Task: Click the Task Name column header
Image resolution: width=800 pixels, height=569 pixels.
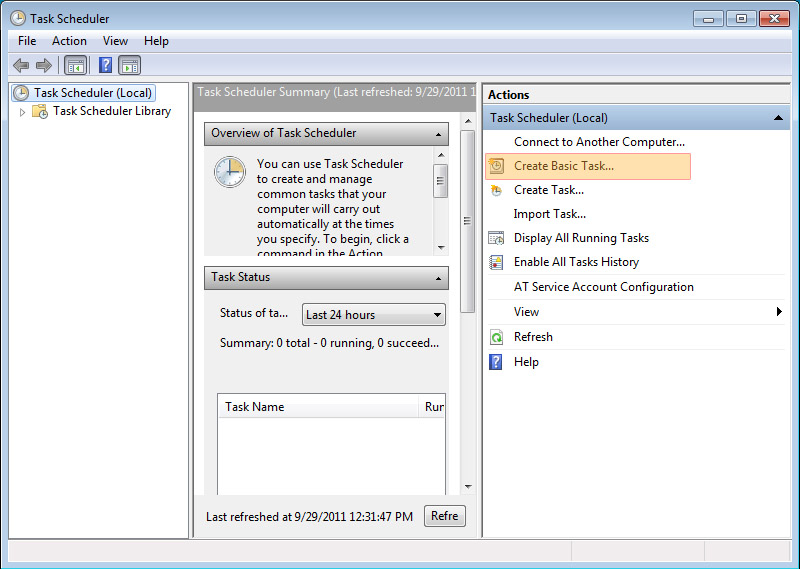Action: [318, 407]
